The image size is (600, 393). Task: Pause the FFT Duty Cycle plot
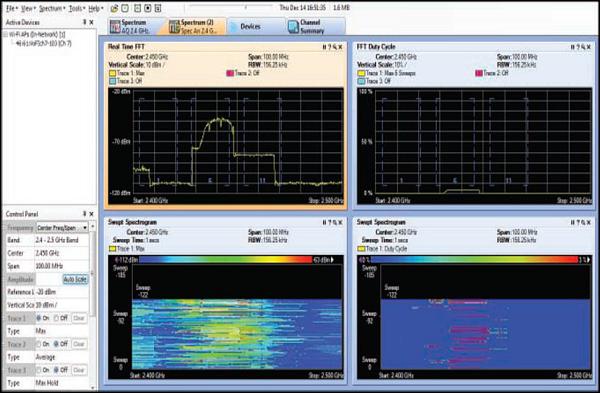[573, 47]
